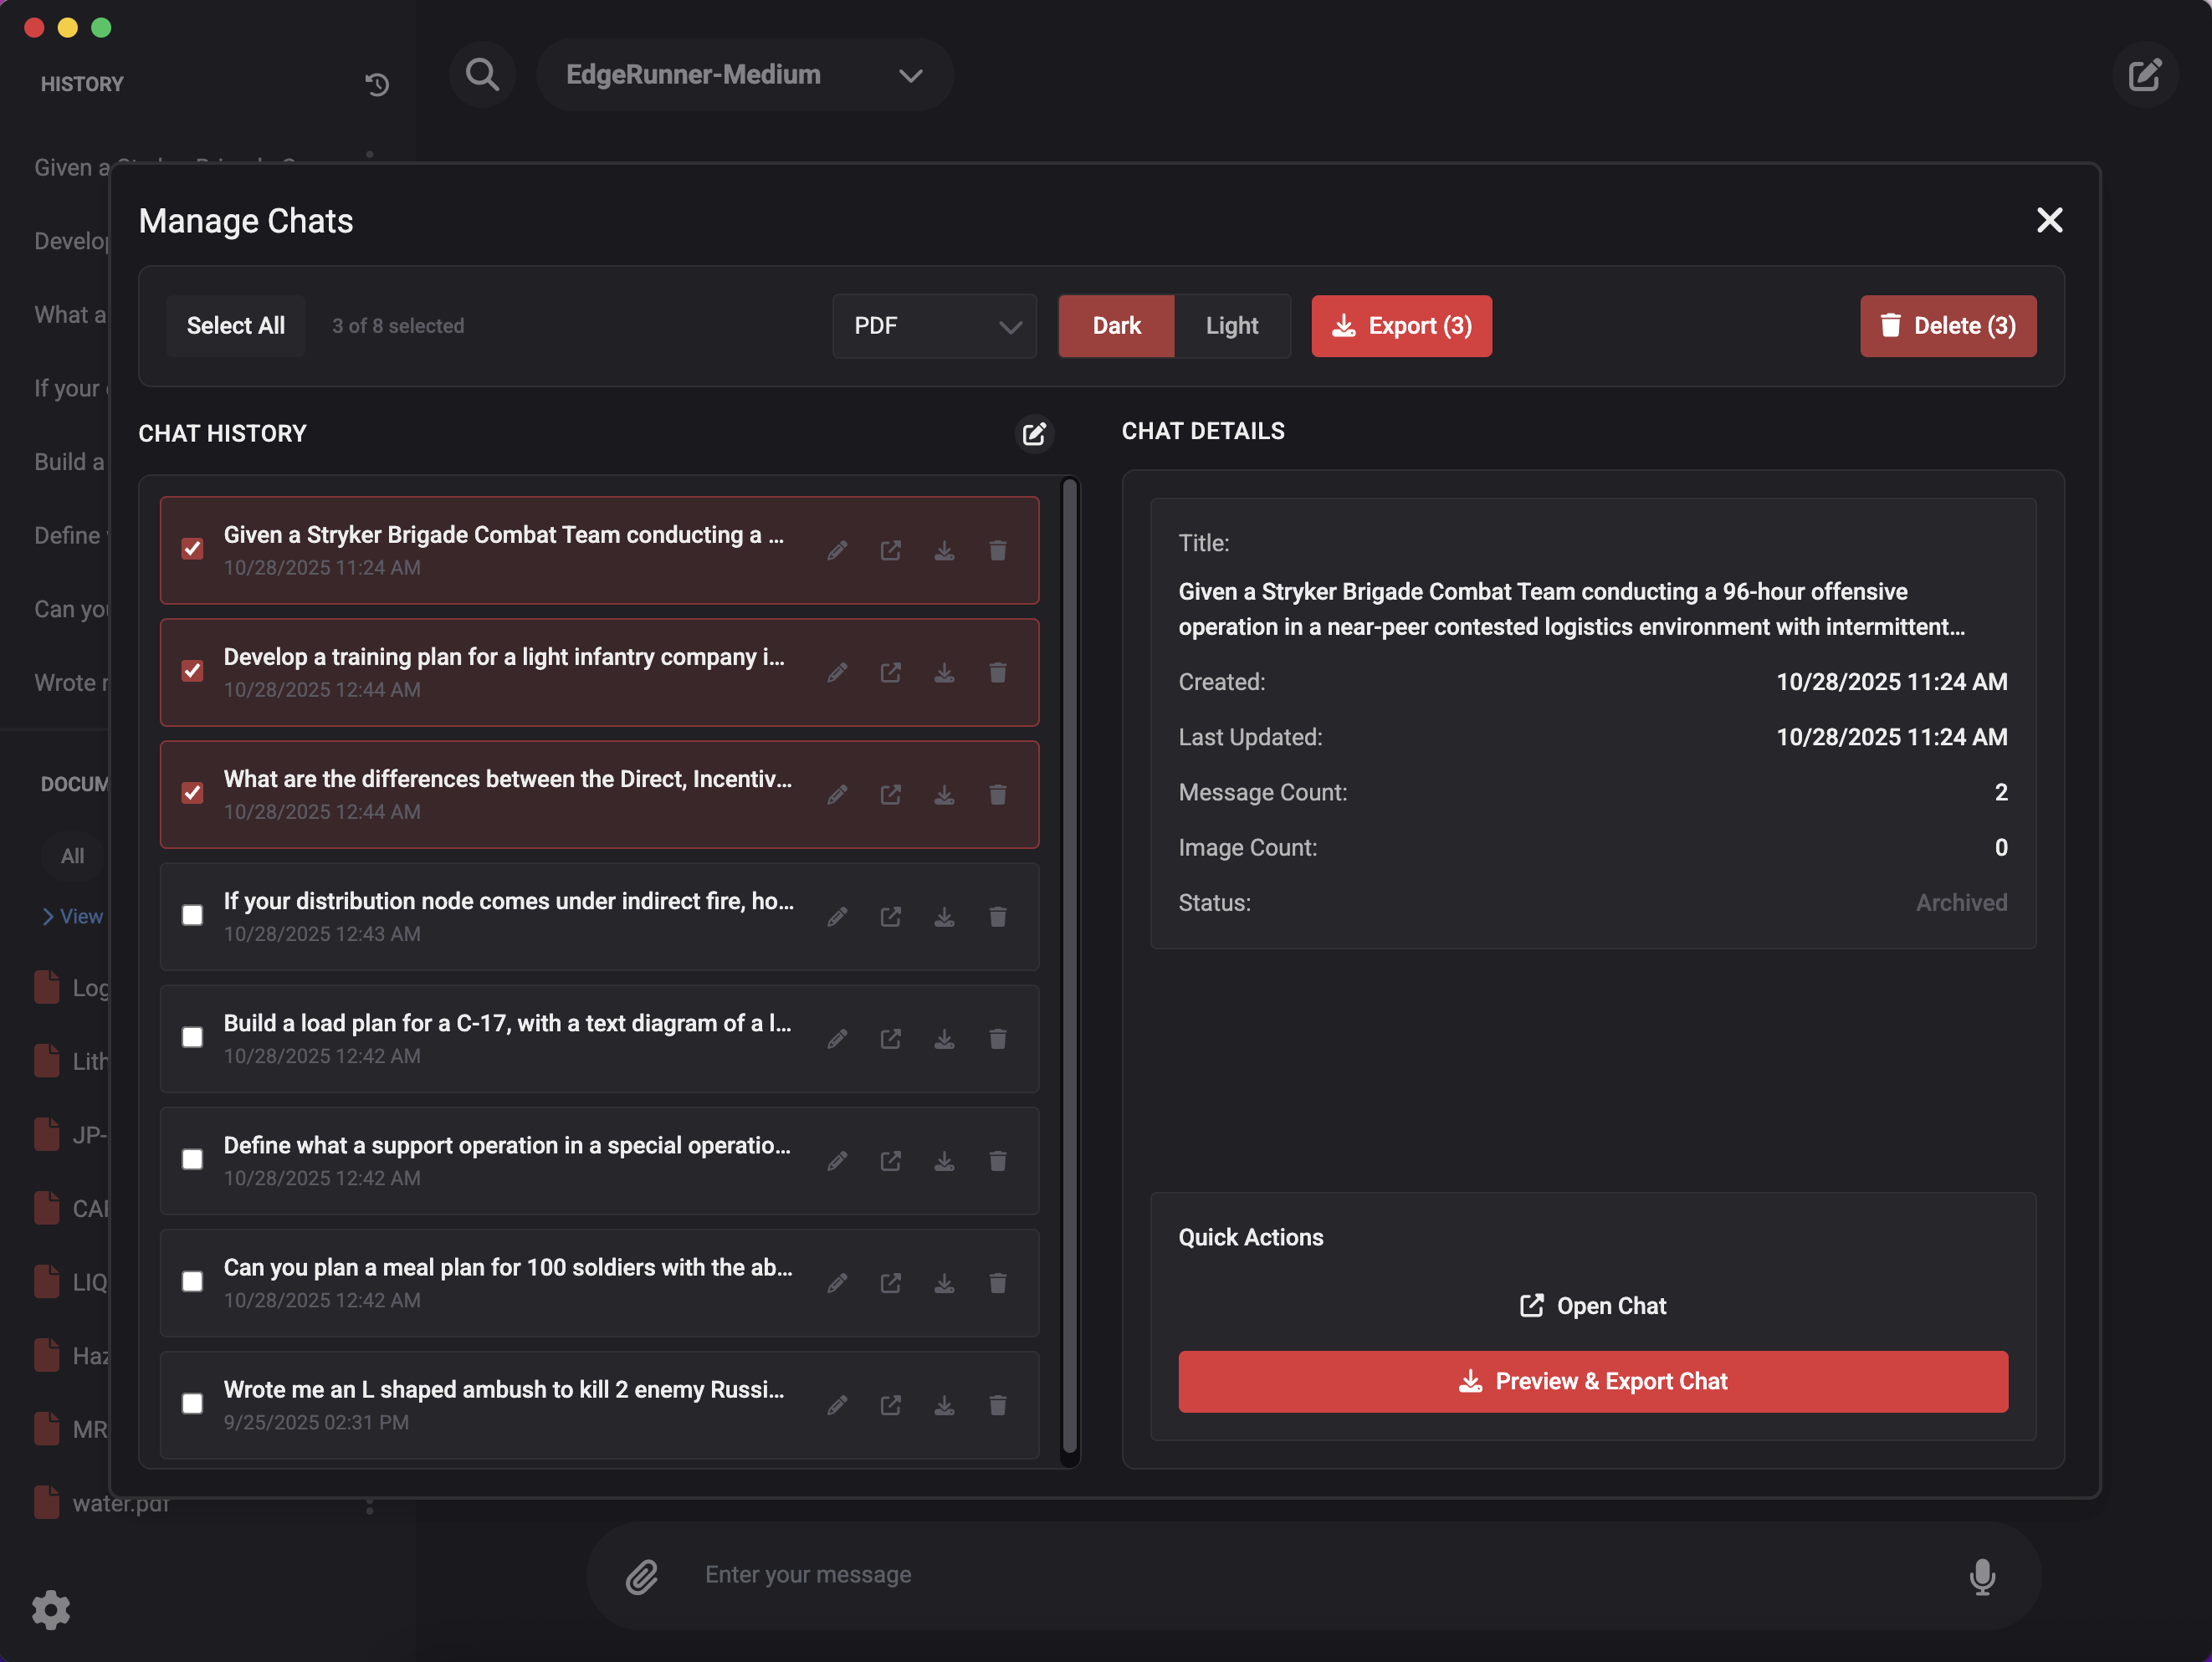Click the microphone voice input icon
Image resolution: width=2212 pixels, height=1662 pixels.
(x=1981, y=1576)
